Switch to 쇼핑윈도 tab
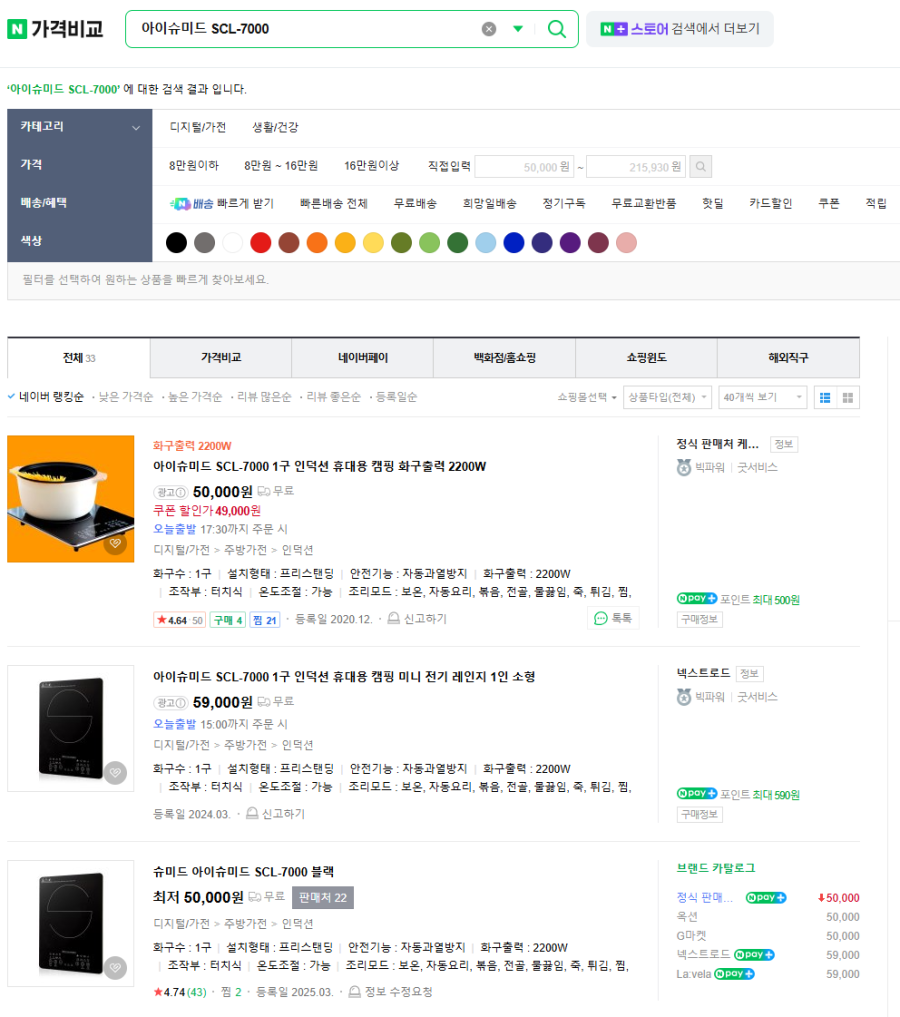 [646, 358]
